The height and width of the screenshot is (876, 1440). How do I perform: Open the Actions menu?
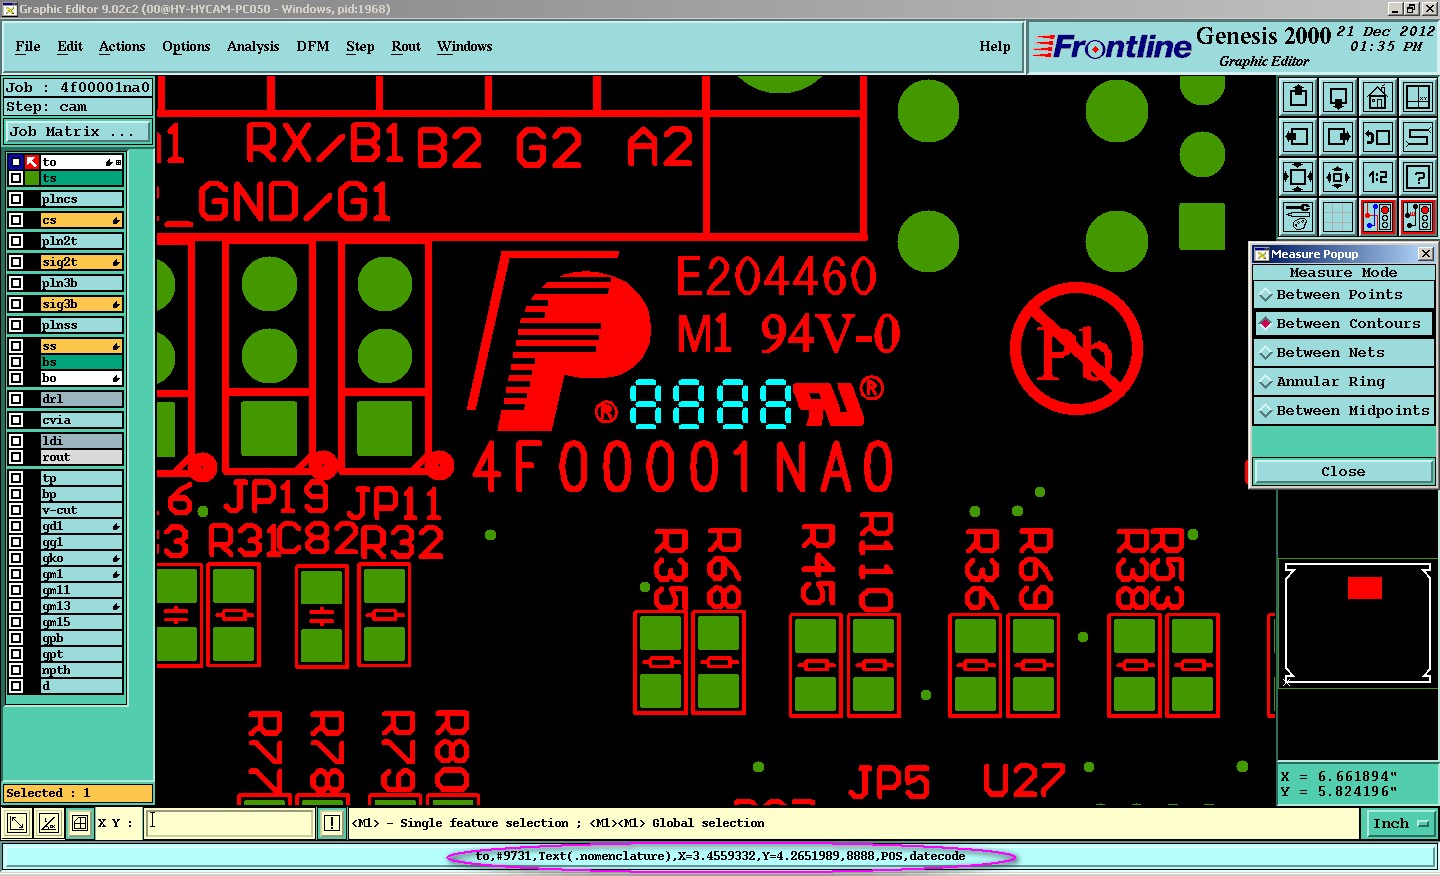coord(122,47)
